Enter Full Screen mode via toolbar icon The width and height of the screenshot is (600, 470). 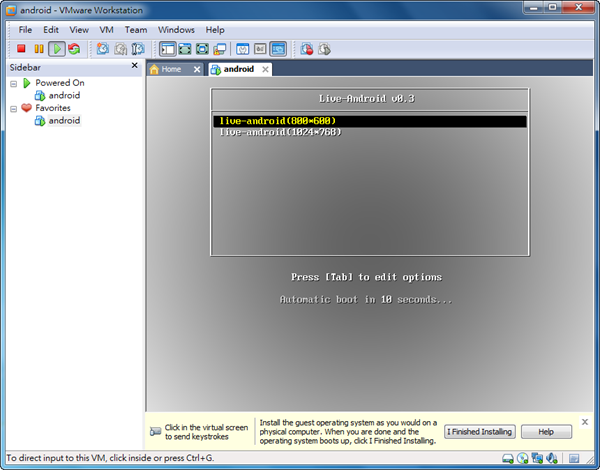coord(202,49)
